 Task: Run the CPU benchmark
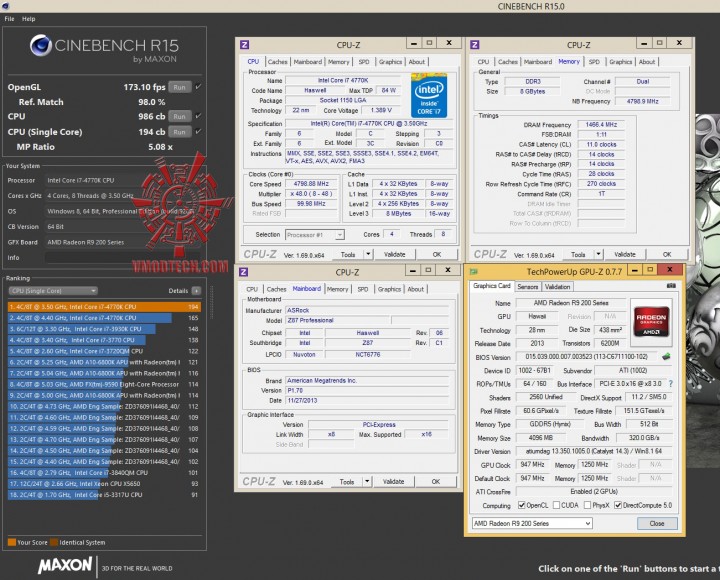click(180, 117)
